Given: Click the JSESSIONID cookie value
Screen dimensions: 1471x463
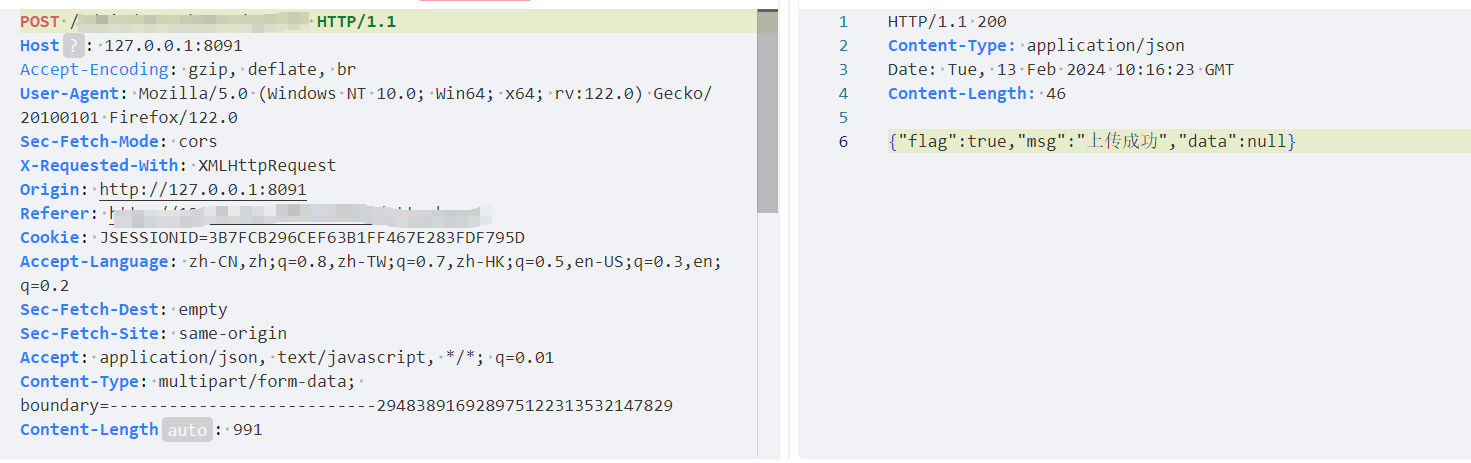Looking at the screenshot, I should tap(312, 238).
